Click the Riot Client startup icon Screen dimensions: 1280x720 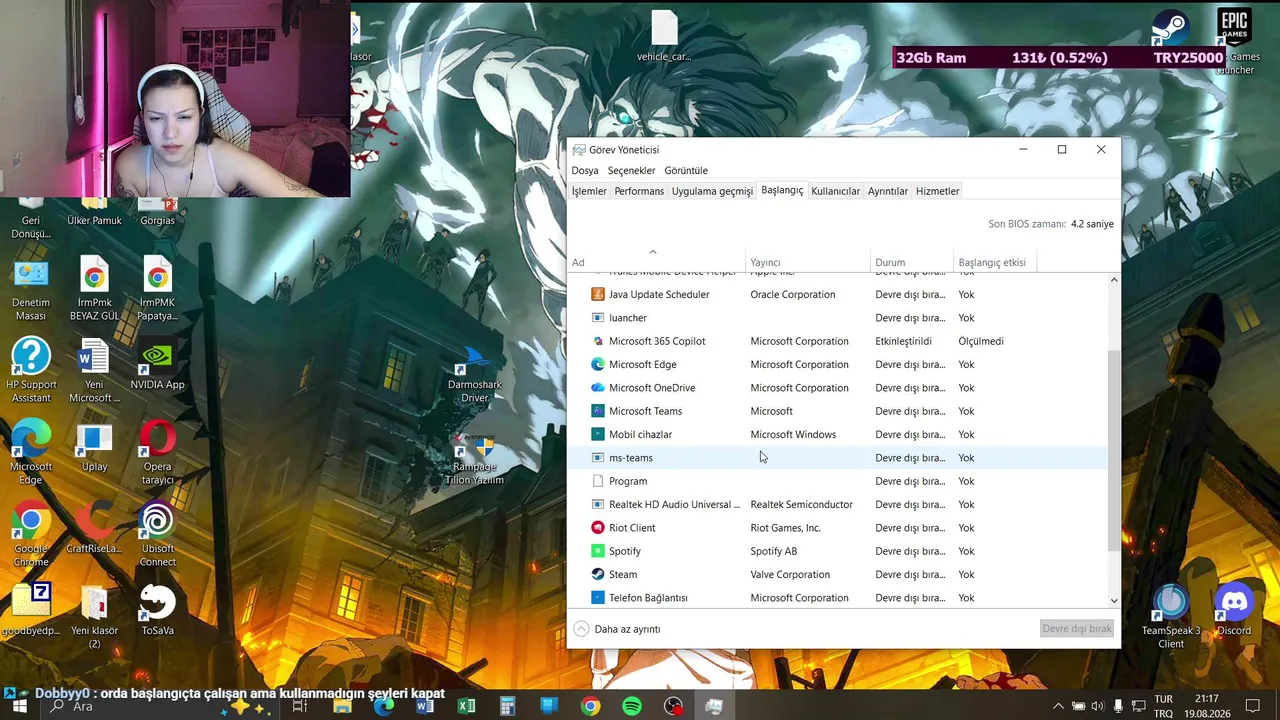point(598,528)
